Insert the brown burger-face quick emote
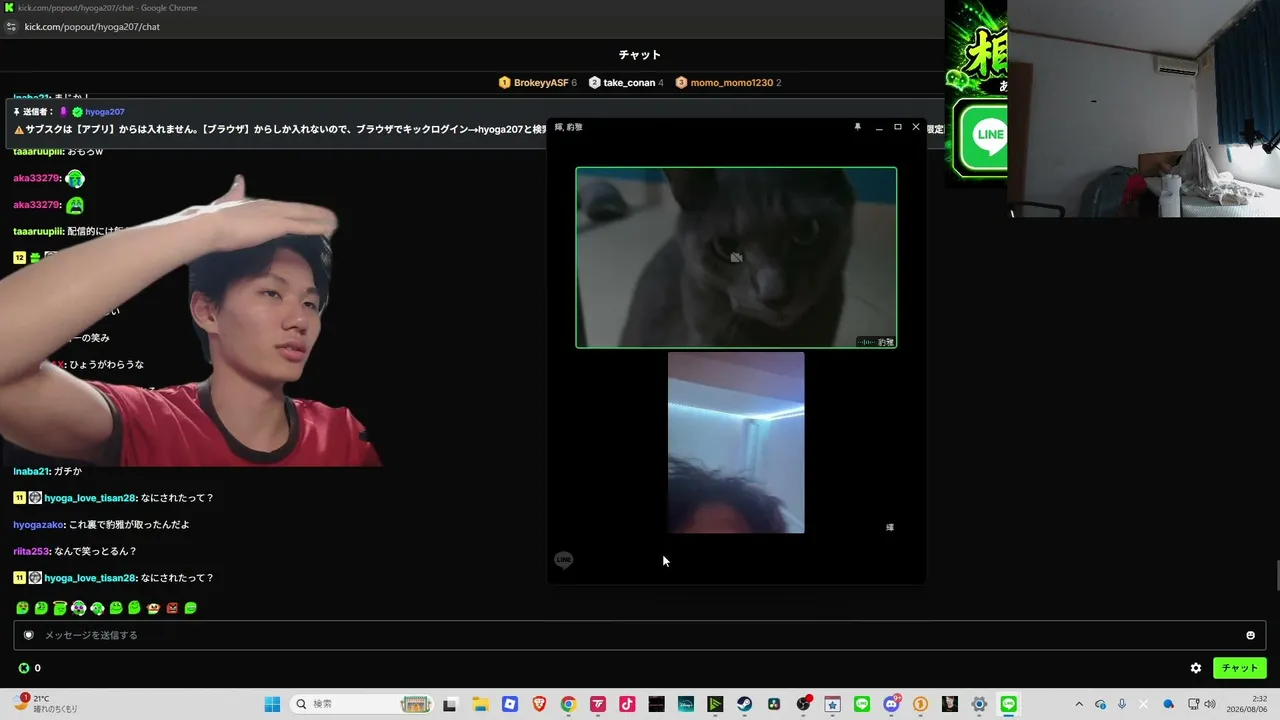This screenshot has height=720, width=1280. click(x=153, y=608)
